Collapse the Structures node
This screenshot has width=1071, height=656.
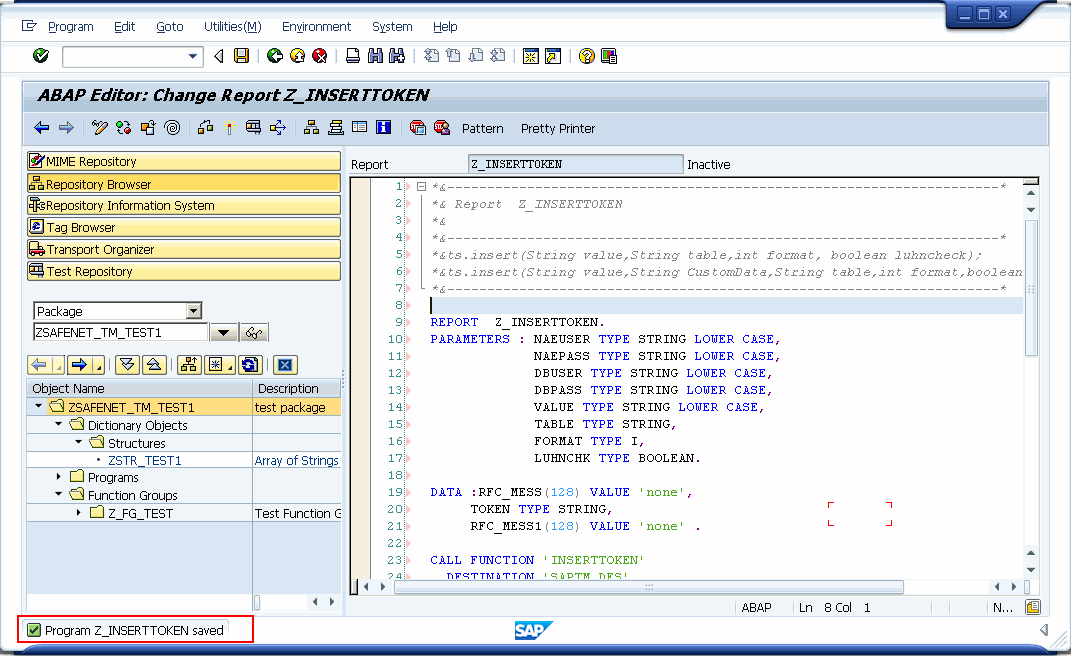click(x=79, y=441)
